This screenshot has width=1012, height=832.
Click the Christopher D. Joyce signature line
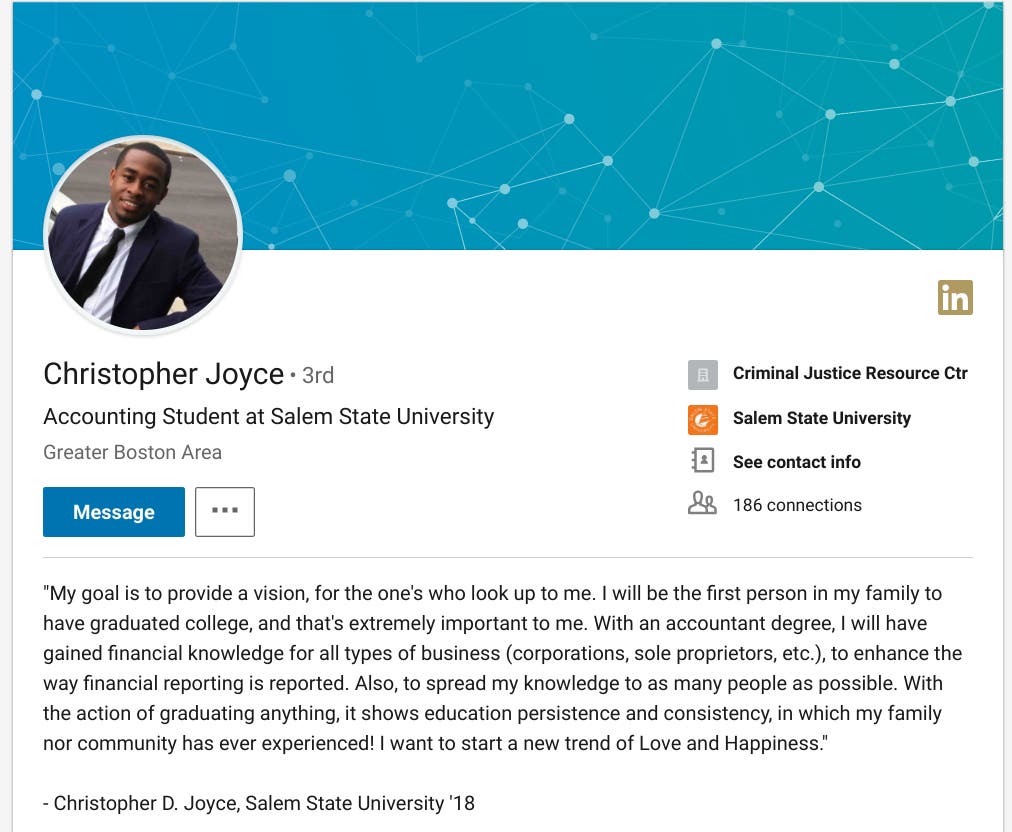tap(259, 803)
